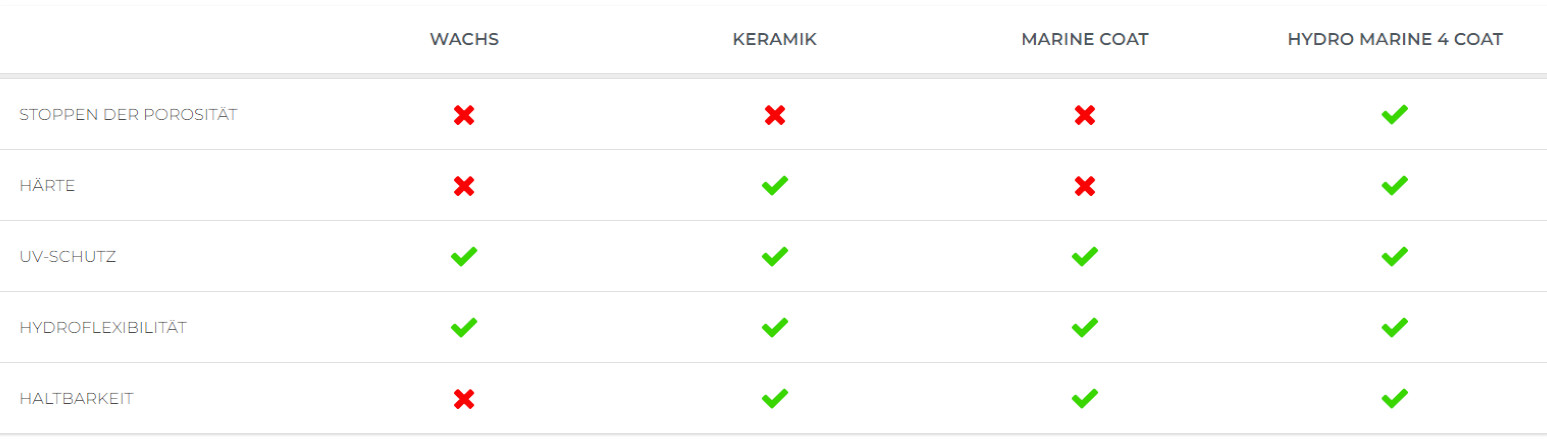
Task: Click red cross for Marine Coat Härte
Action: pos(1084,186)
